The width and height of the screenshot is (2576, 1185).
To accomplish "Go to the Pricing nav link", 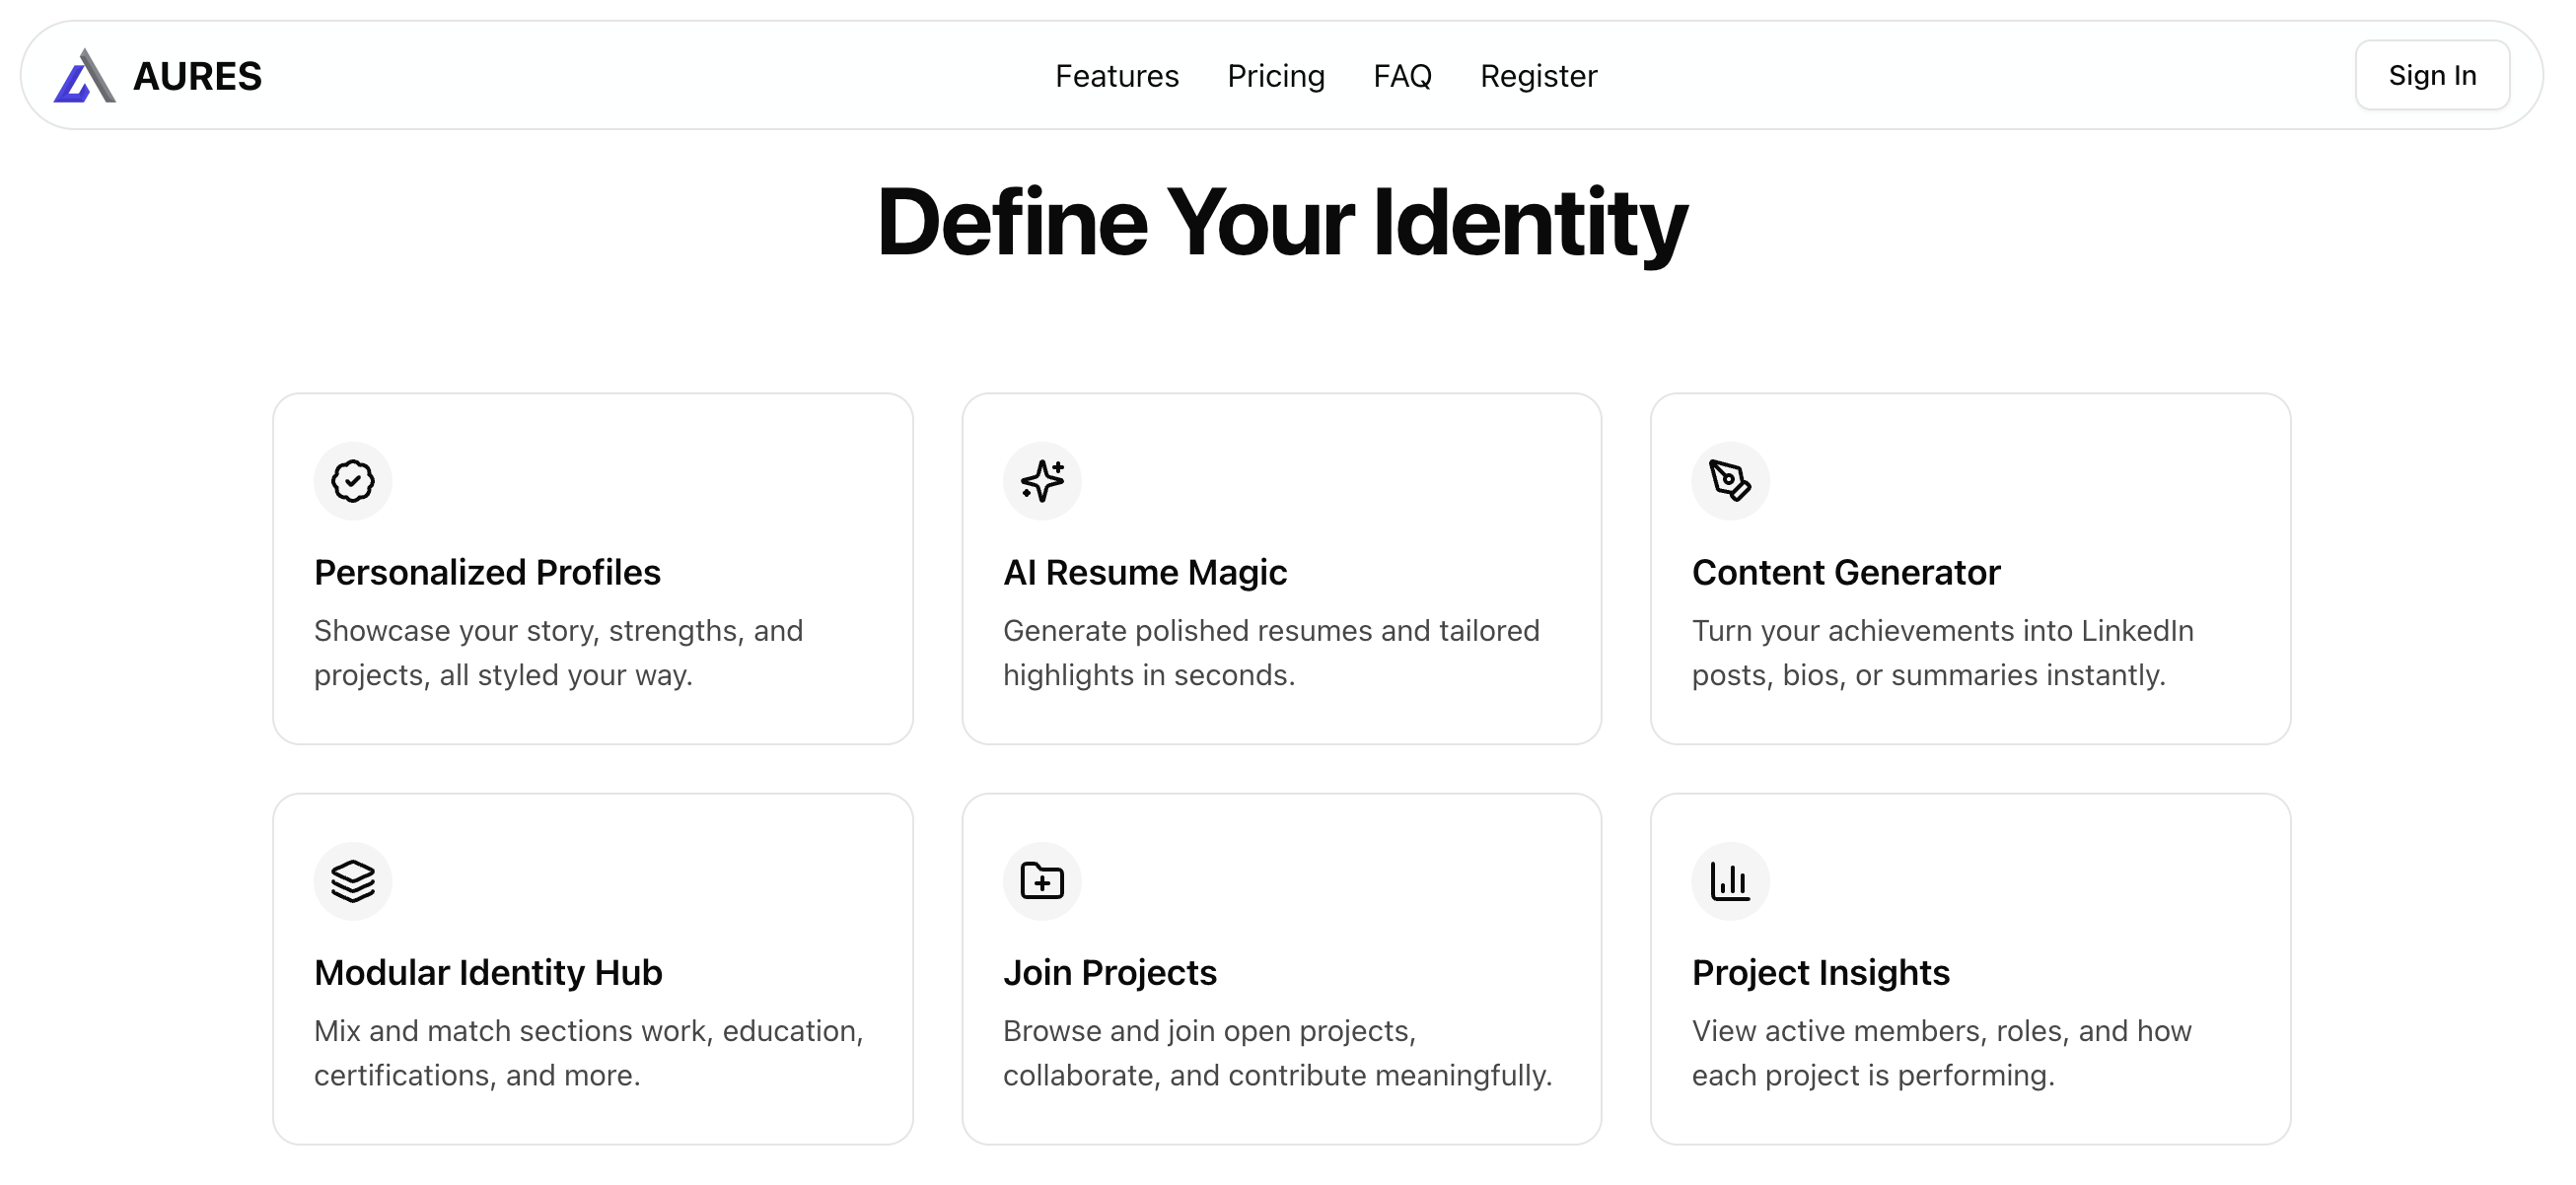I will (1276, 76).
